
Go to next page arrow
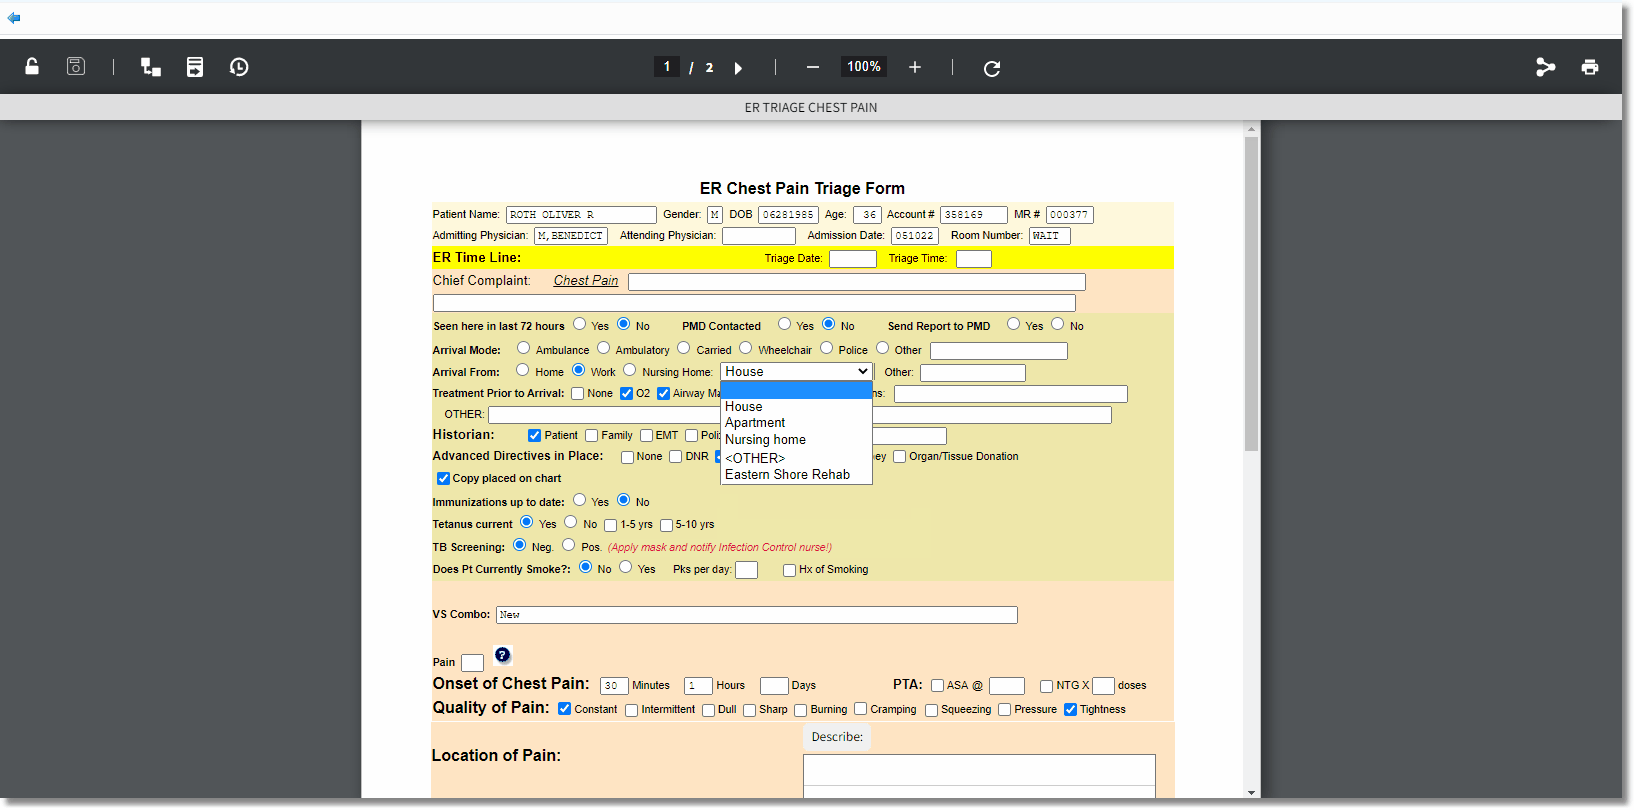click(738, 68)
